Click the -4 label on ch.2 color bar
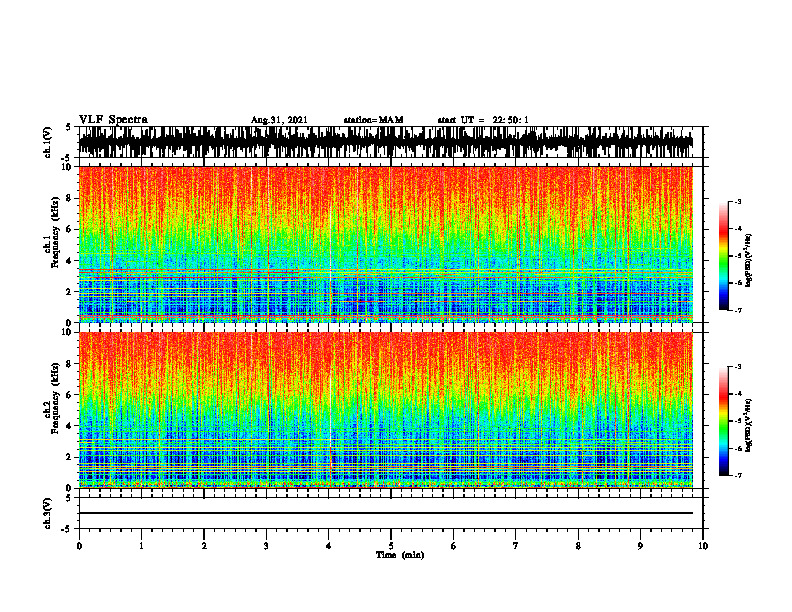This screenshot has width=792, height=612. pyautogui.click(x=737, y=394)
